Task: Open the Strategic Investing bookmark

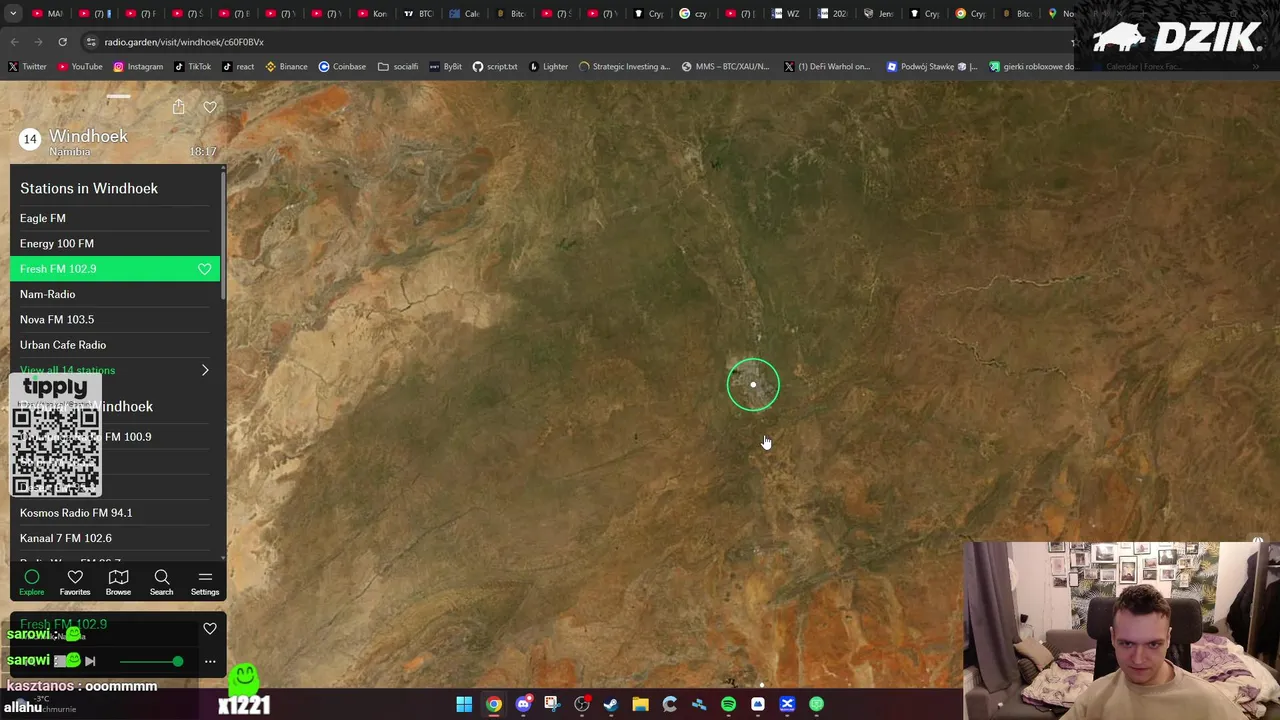Action: 624,67
